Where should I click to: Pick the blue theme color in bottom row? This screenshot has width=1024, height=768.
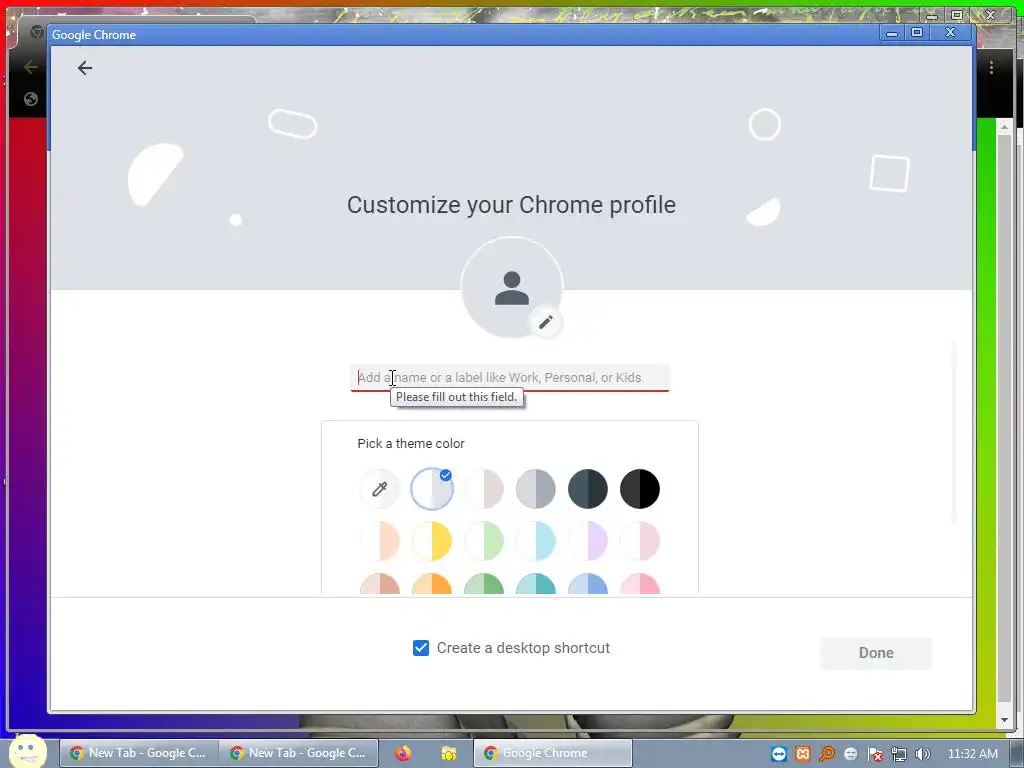coord(588,584)
